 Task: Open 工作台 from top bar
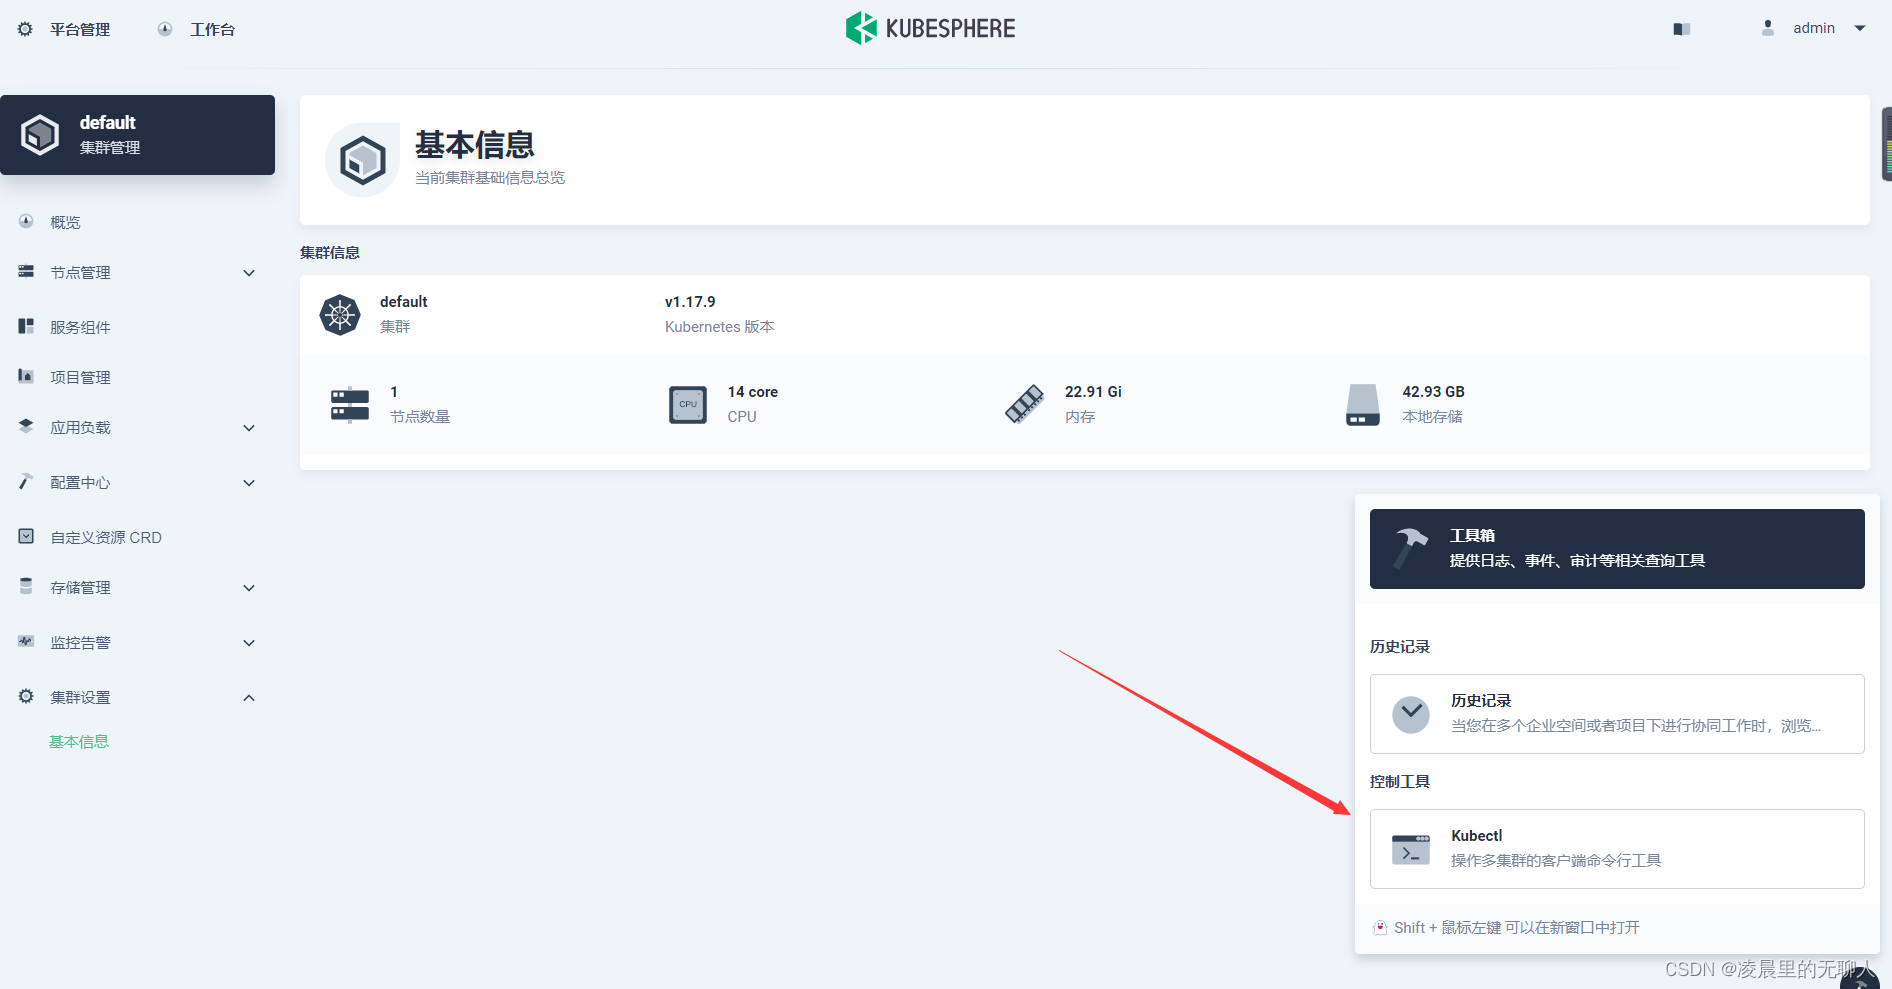(212, 29)
